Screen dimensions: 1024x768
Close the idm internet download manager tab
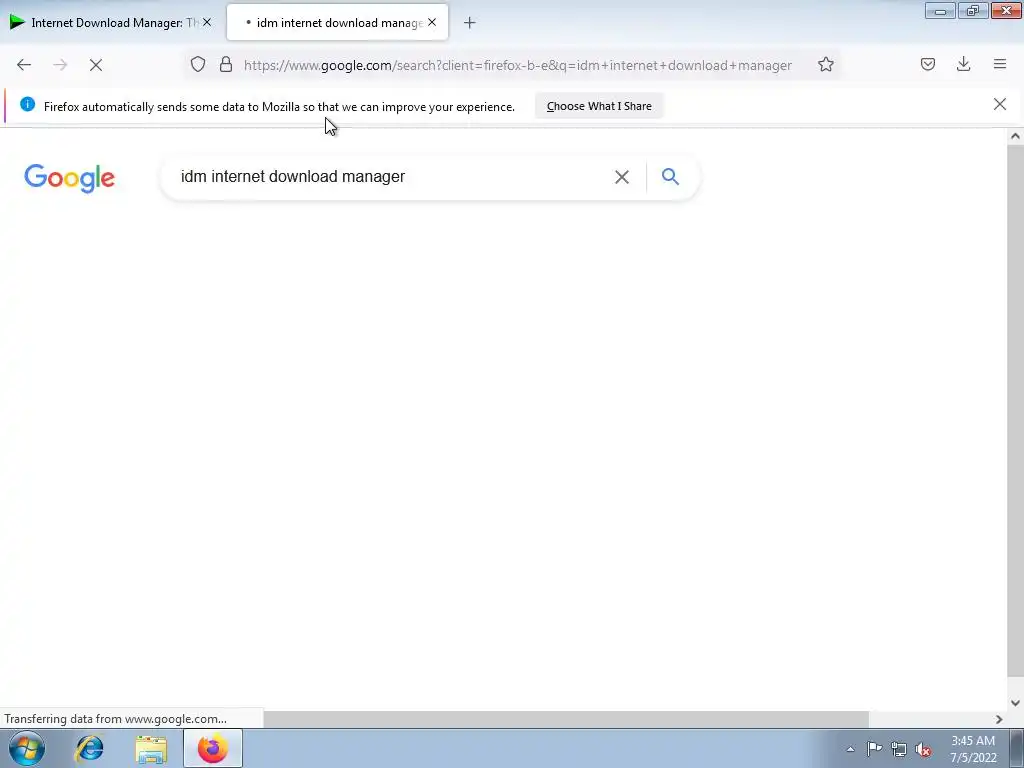(432, 22)
